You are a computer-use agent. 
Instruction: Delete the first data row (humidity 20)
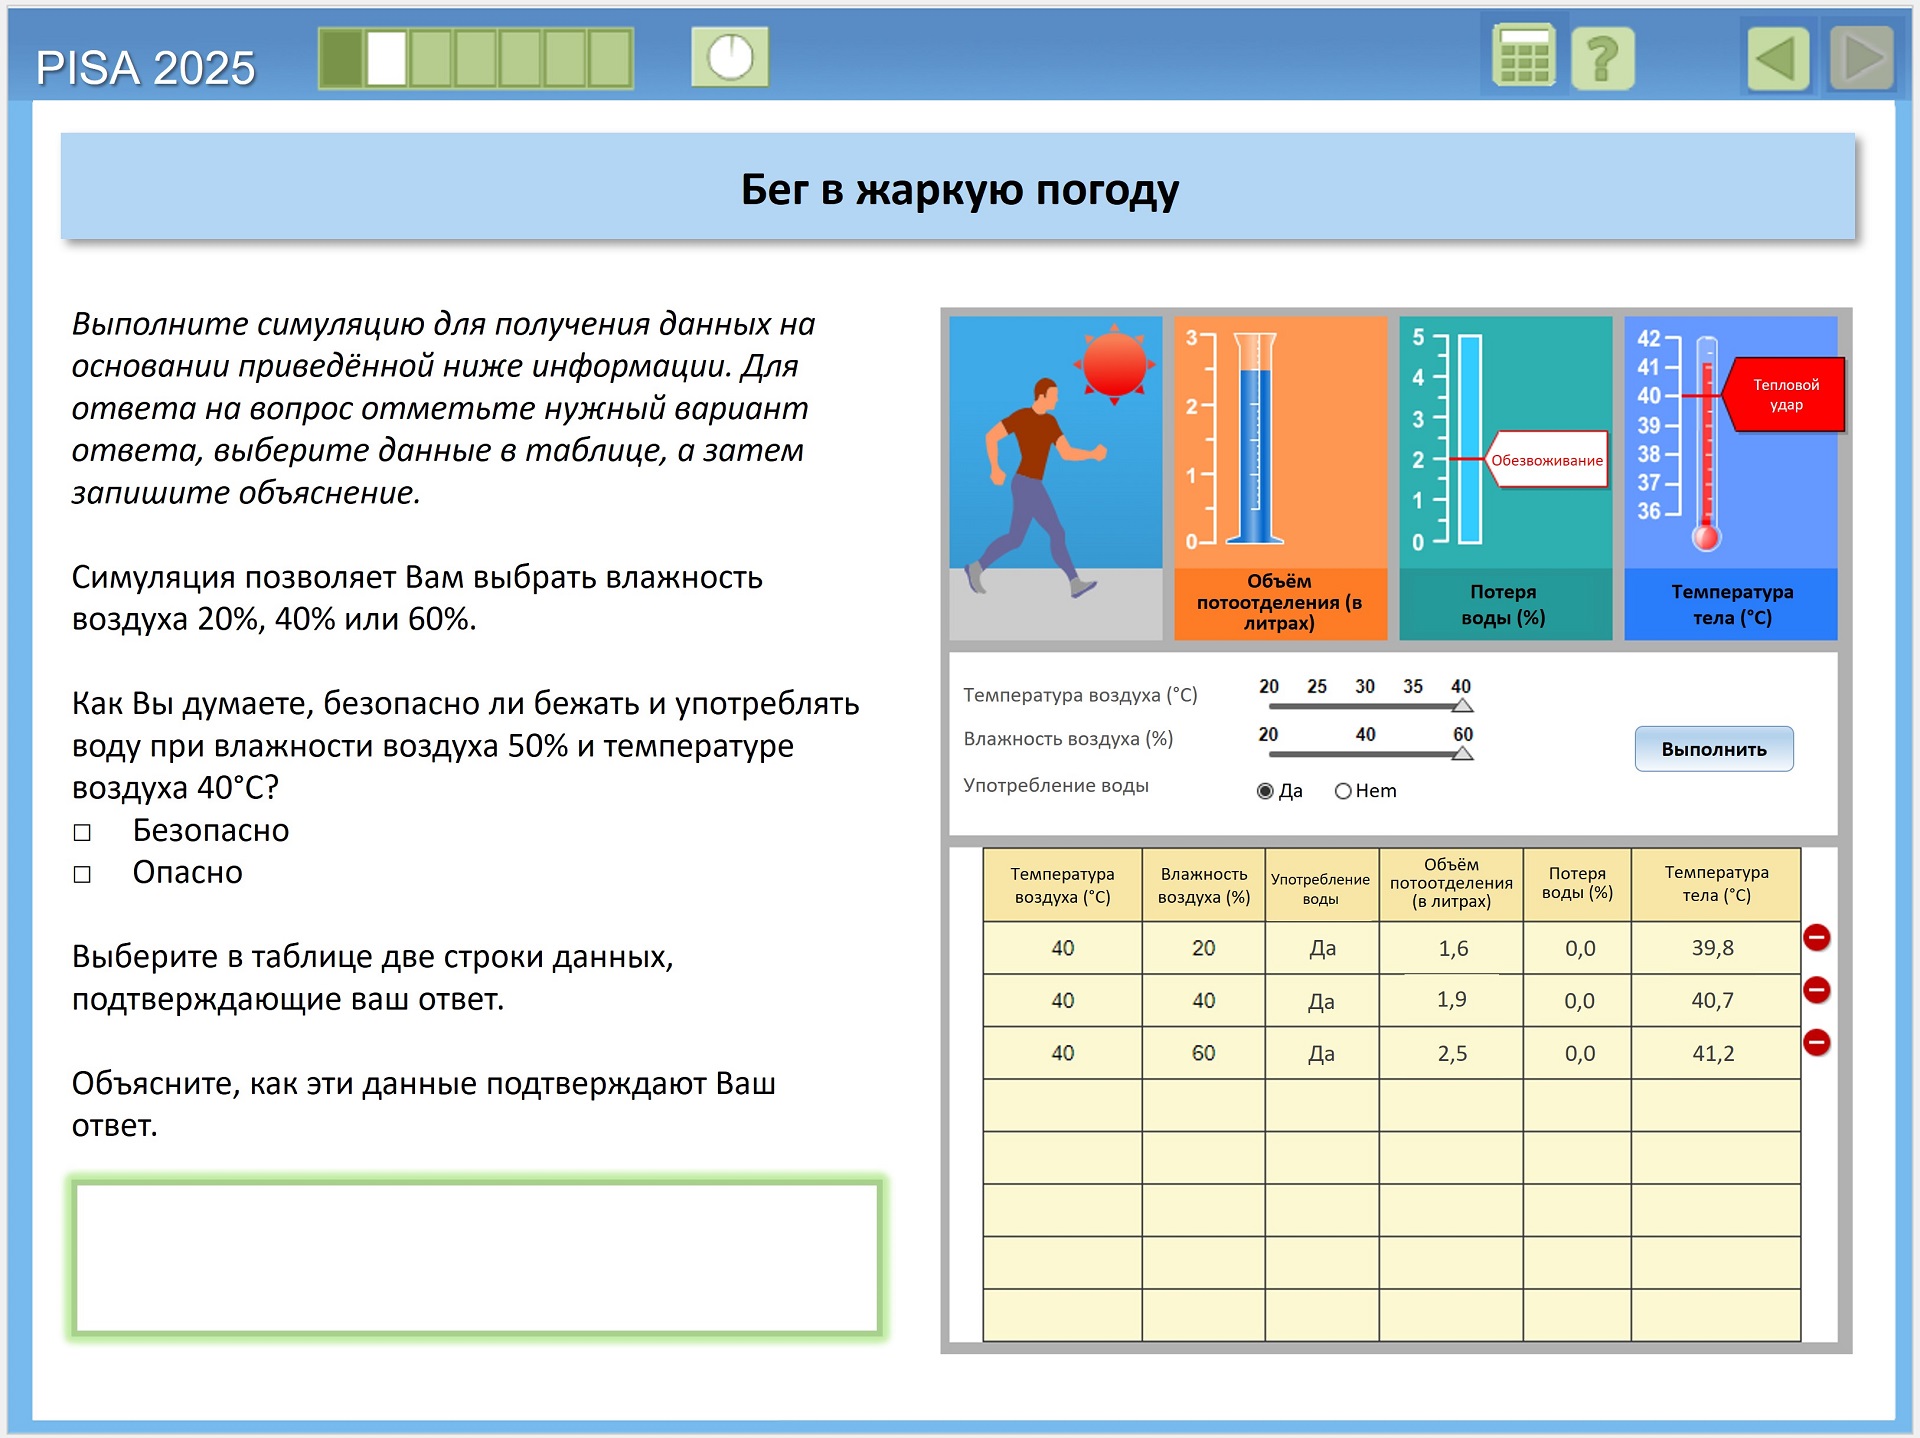click(1816, 937)
